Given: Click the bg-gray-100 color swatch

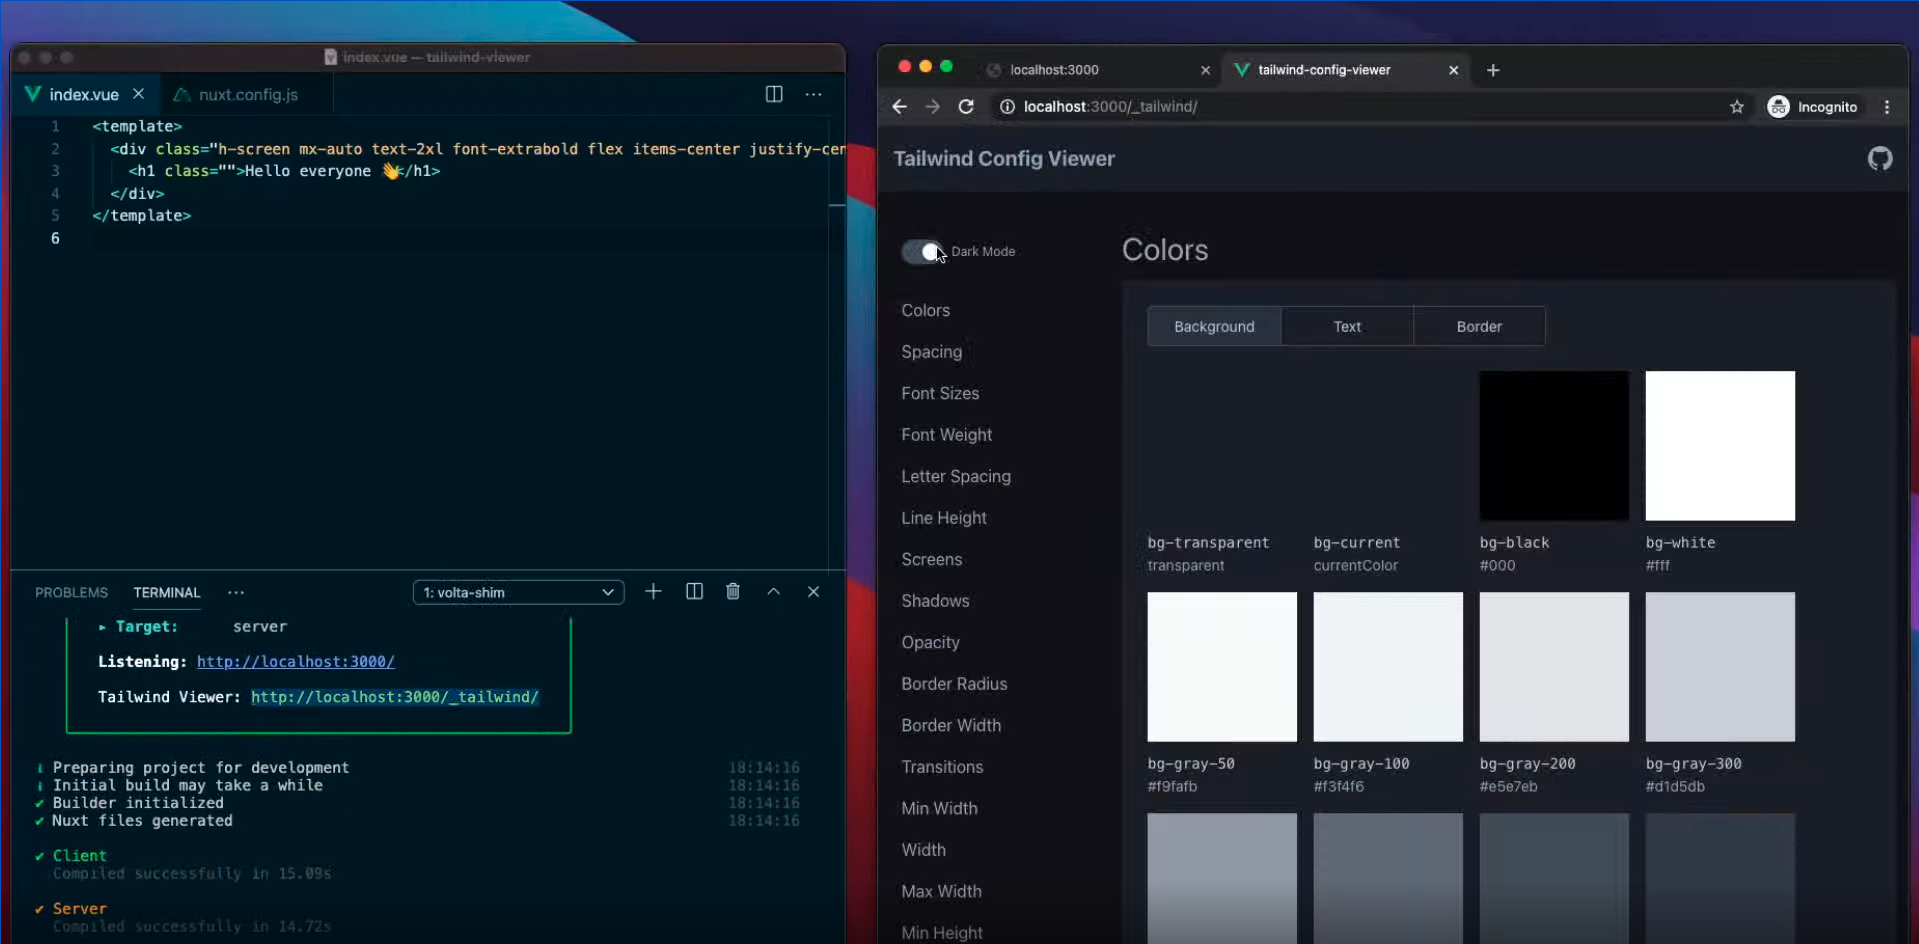Looking at the screenshot, I should 1388,667.
